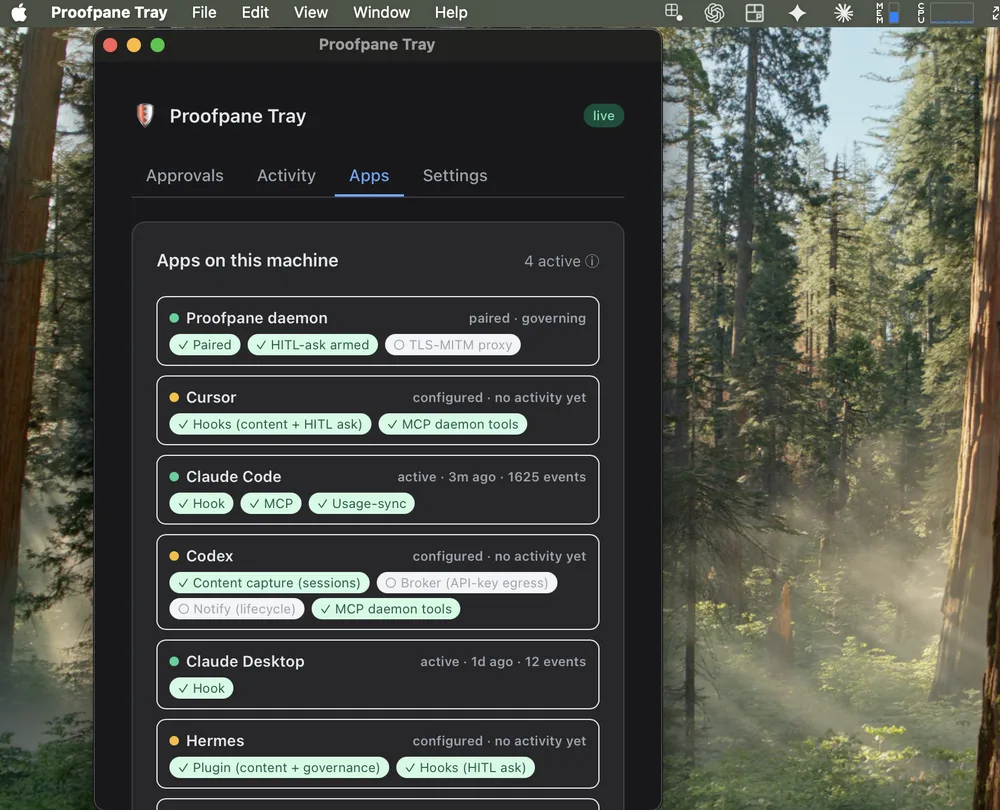Viewport: 1000px width, 810px height.
Task: Toggle Cursor's Hooks (content + HITL ask) chip
Action: click(x=270, y=424)
